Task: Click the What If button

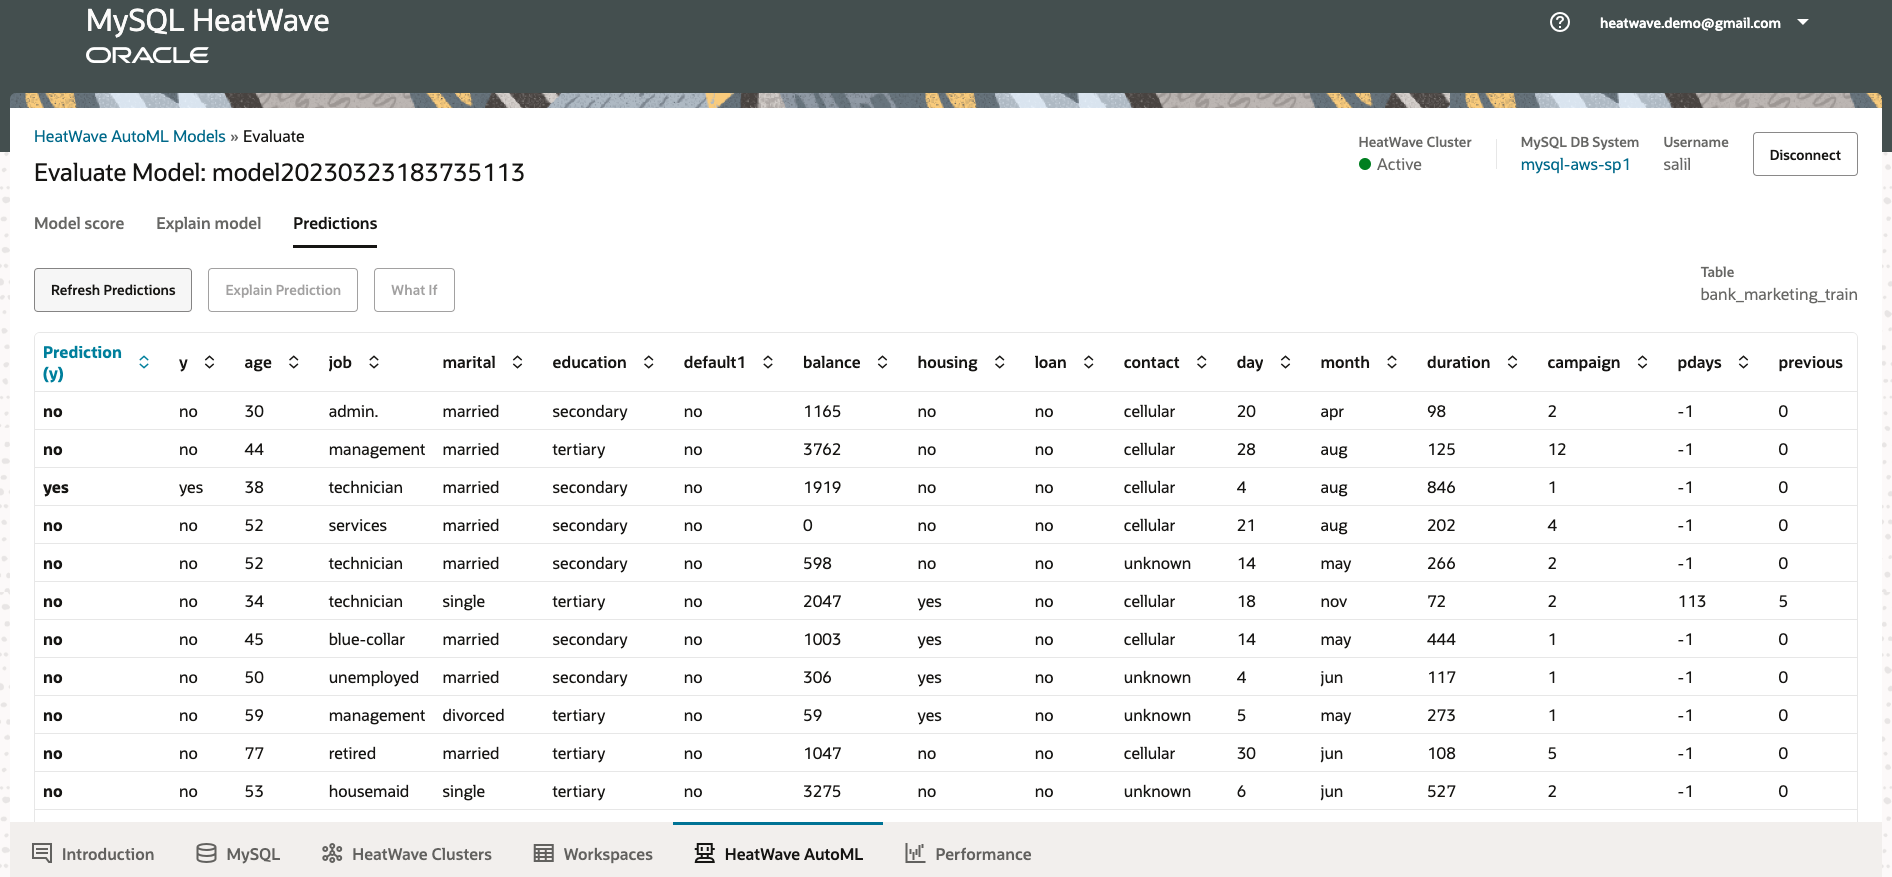Action: (414, 290)
